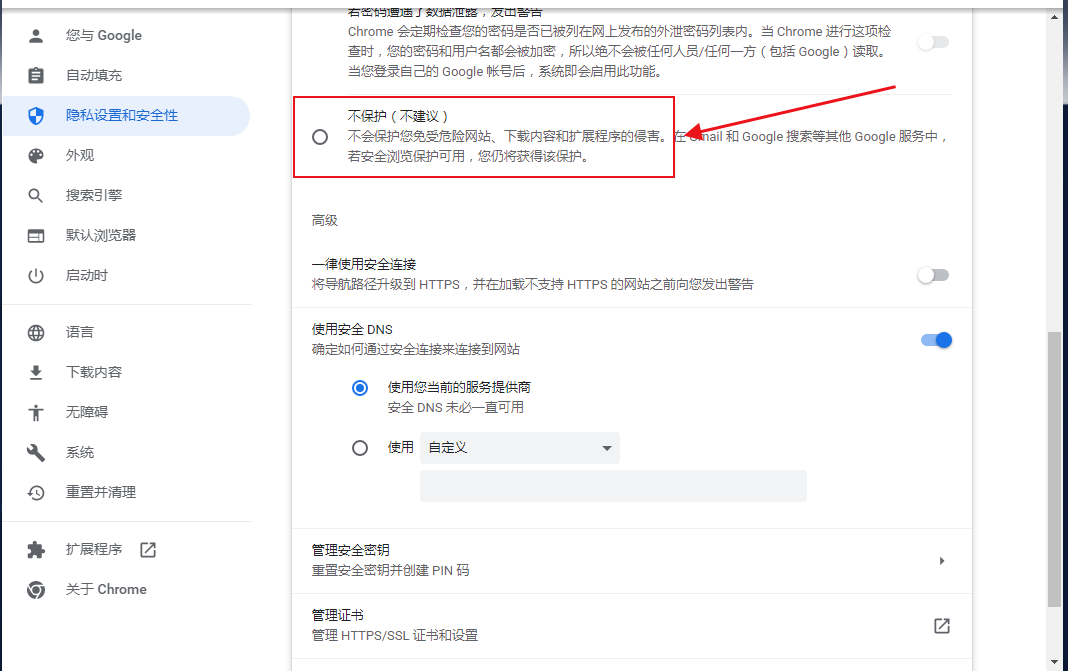Enable the 一律使用安全连接 toggle
Screen dimensions: 1068x671
pos(933,275)
